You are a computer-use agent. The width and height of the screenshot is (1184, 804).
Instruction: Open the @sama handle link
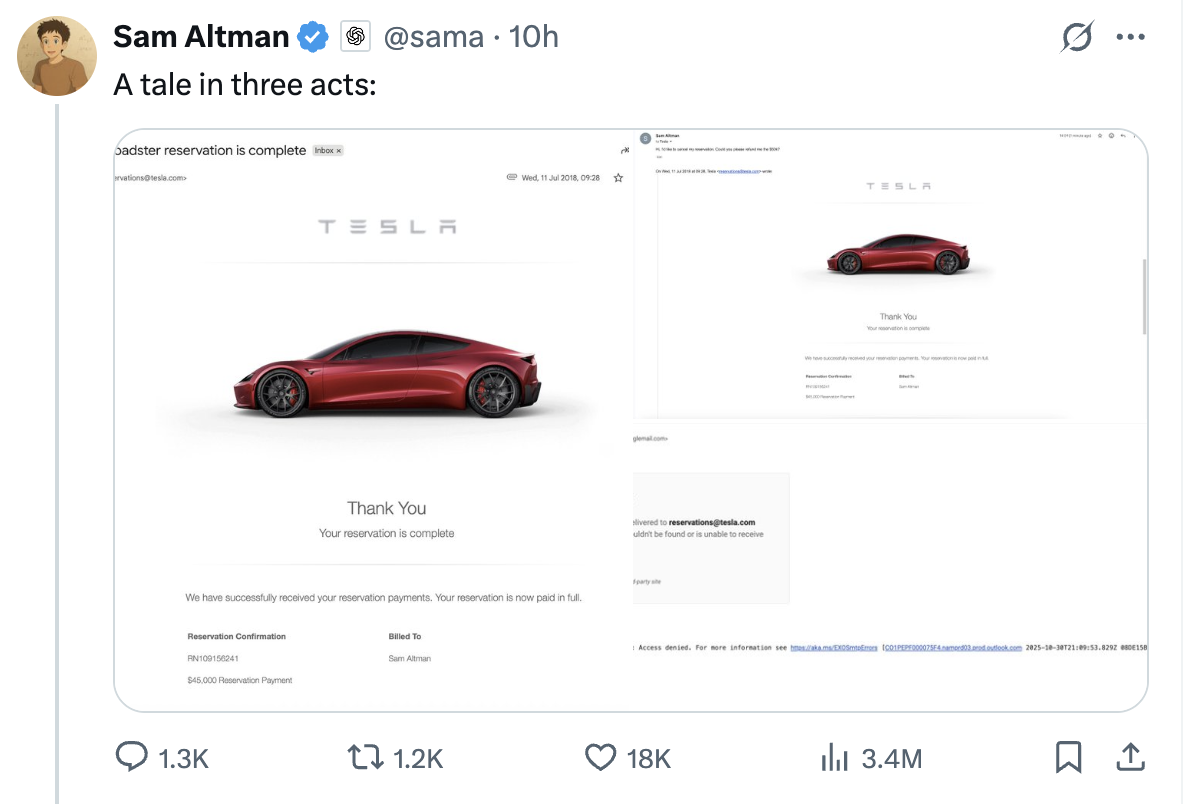(x=434, y=38)
